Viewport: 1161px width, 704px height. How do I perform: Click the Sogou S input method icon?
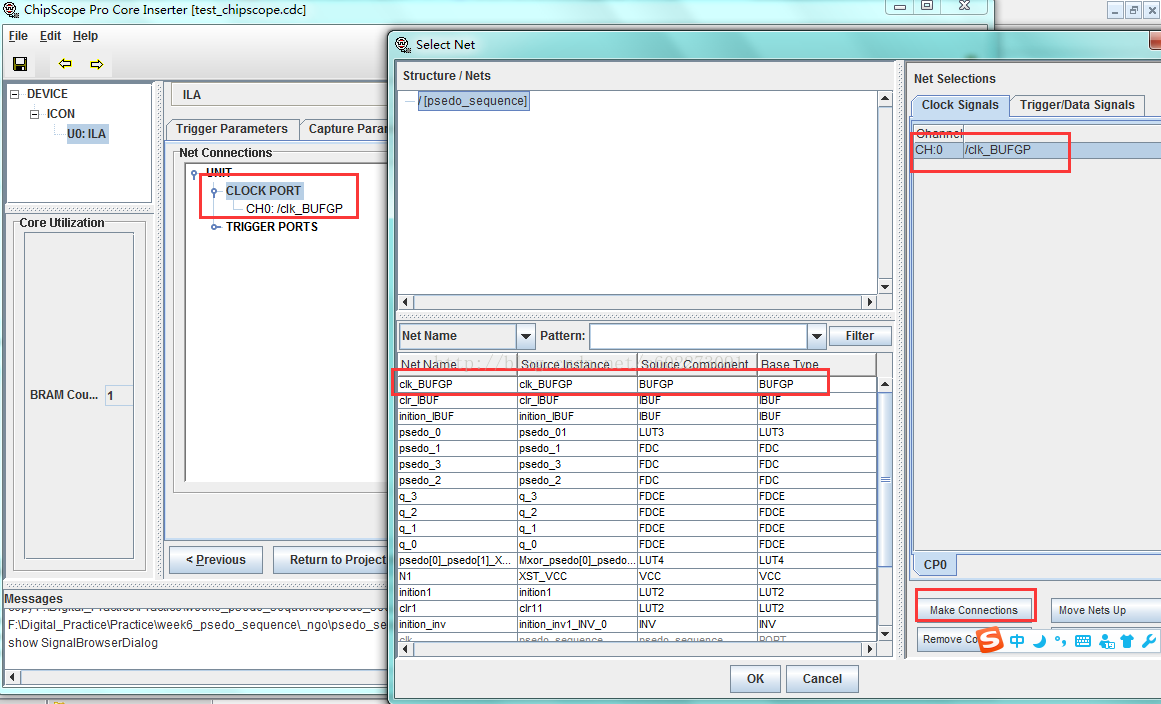tap(991, 640)
